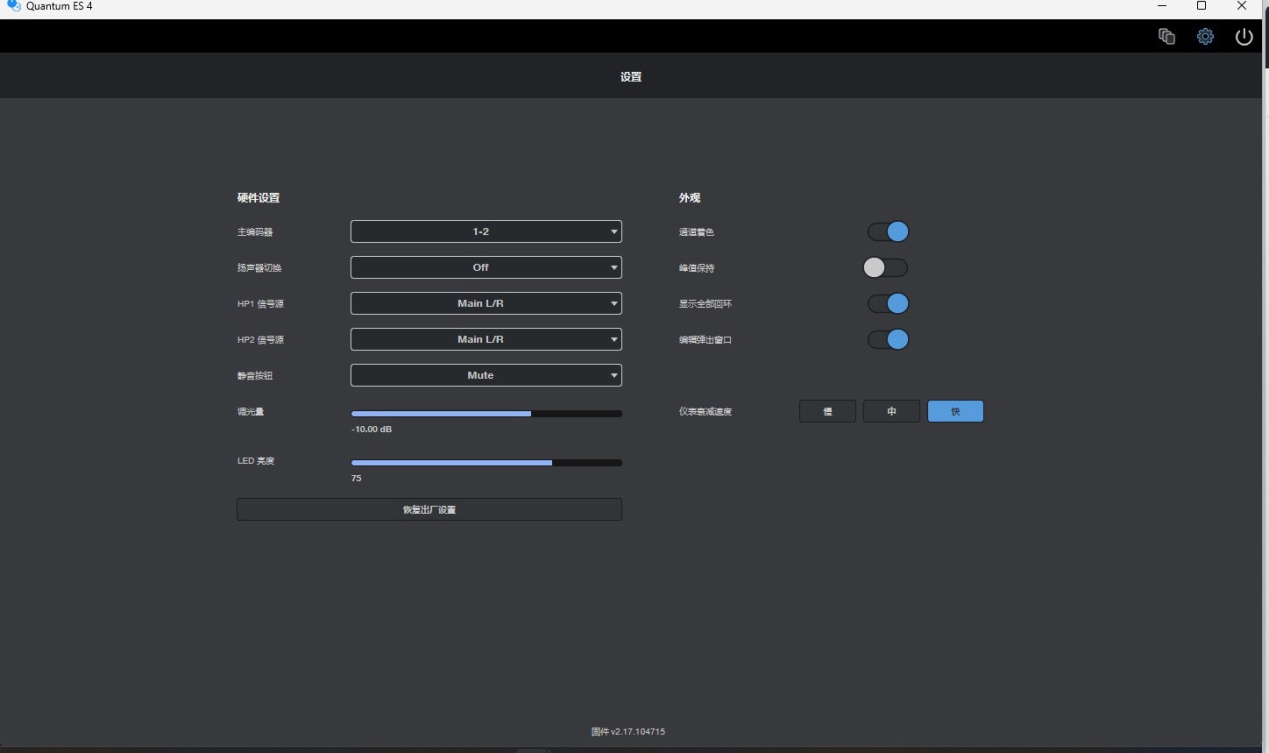Select 快 meter decay speed
Screen dimensions: 1269x753
[x=955, y=412]
